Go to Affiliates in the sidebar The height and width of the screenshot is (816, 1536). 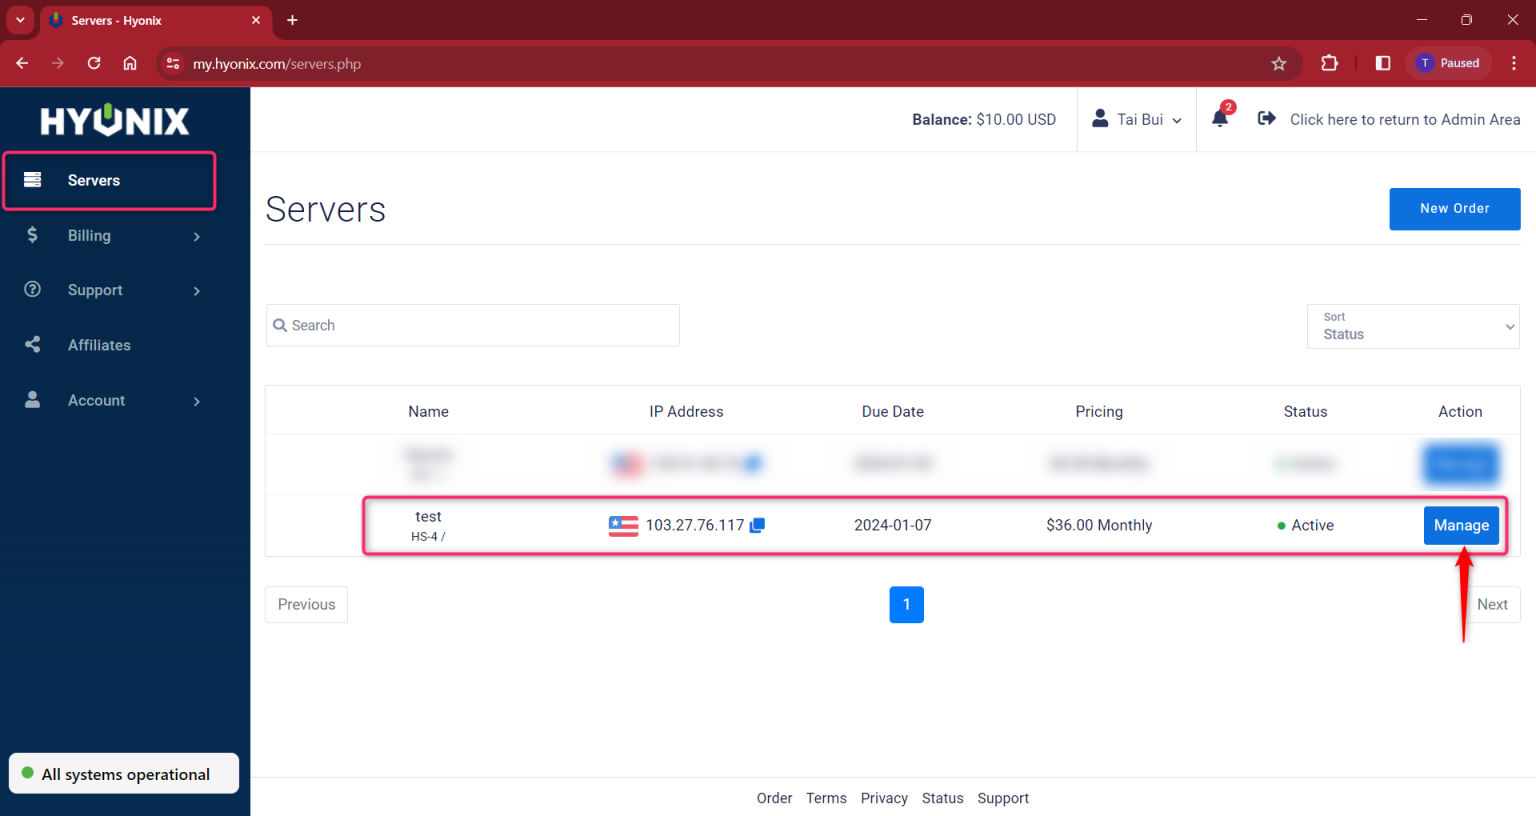[99, 345]
